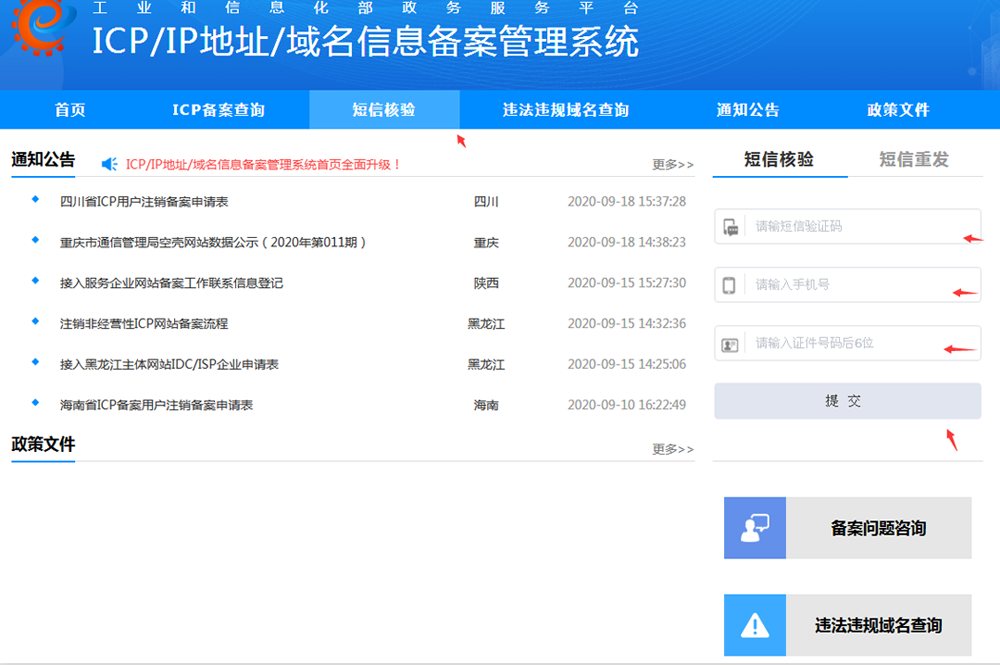Screen dimensions: 1000x665
Task: Select the 短信核验 panel tab
Action: (x=779, y=159)
